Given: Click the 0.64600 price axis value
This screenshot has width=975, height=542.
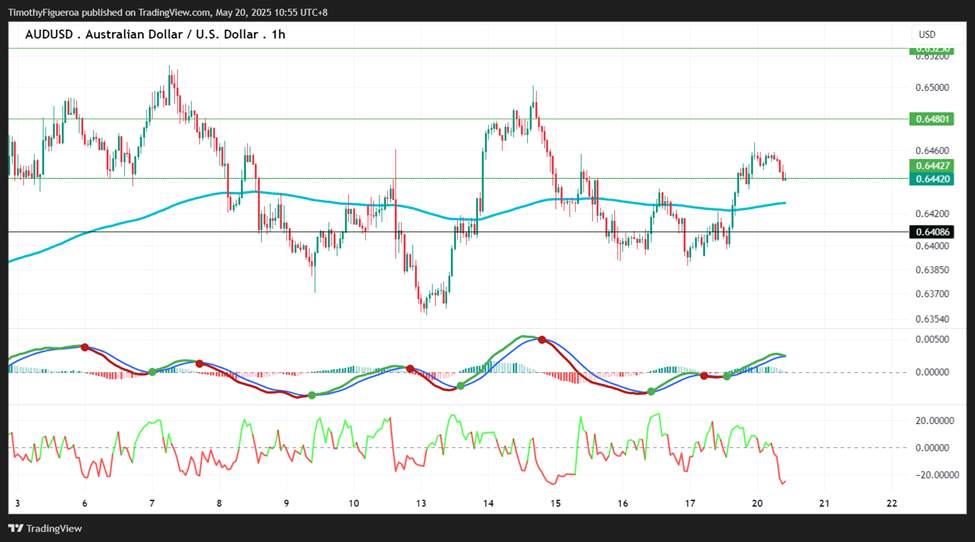Looking at the screenshot, I should tap(932, 150).
